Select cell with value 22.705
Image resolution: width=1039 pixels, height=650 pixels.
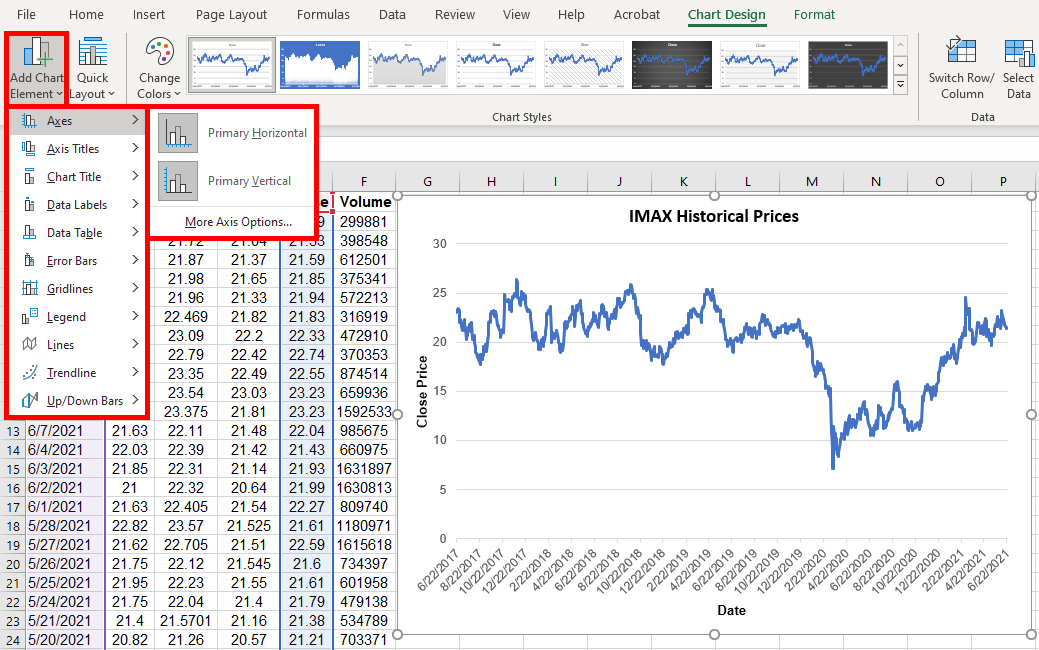pyautogui.click(x=186, y=545)
